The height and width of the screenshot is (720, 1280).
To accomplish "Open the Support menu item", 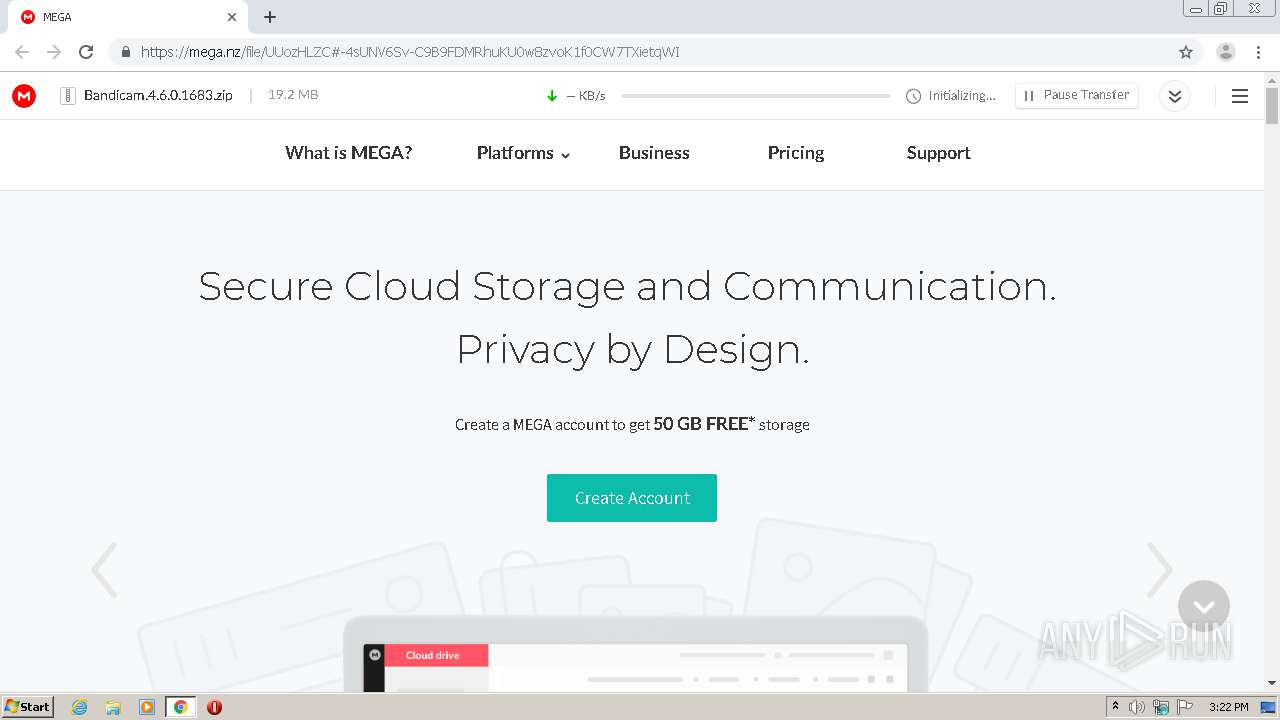I will tap(938, 153).
